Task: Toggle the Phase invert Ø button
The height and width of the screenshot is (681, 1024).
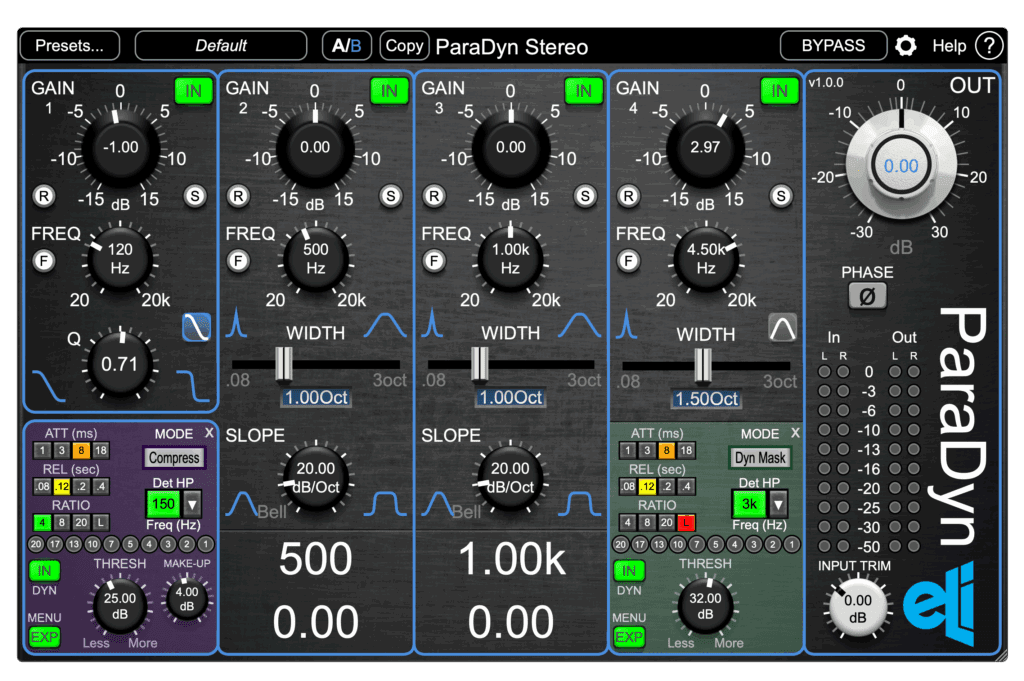Action: [x=866, y=296]
